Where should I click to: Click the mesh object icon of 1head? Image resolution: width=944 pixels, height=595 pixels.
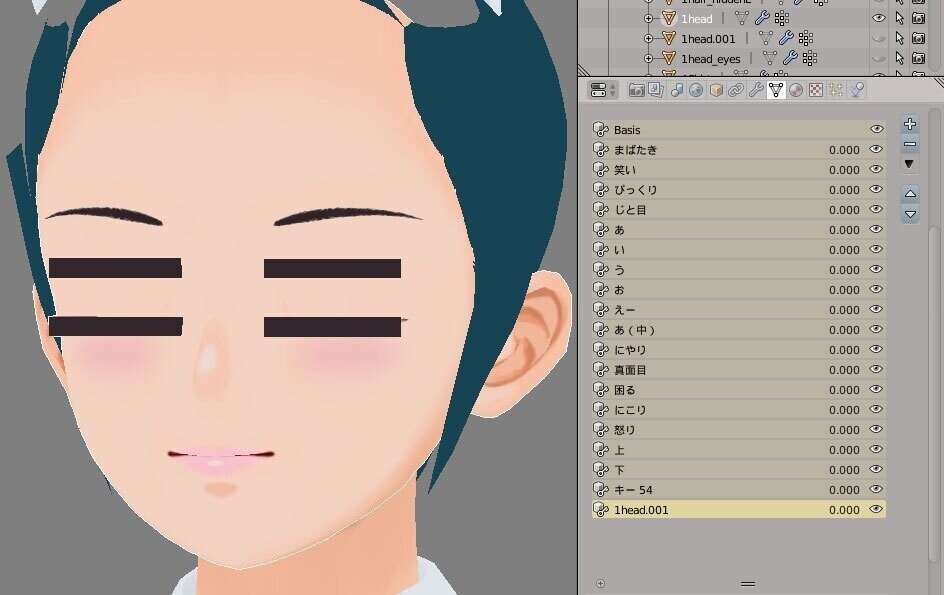pyautogui.click(x=668, y=19)
